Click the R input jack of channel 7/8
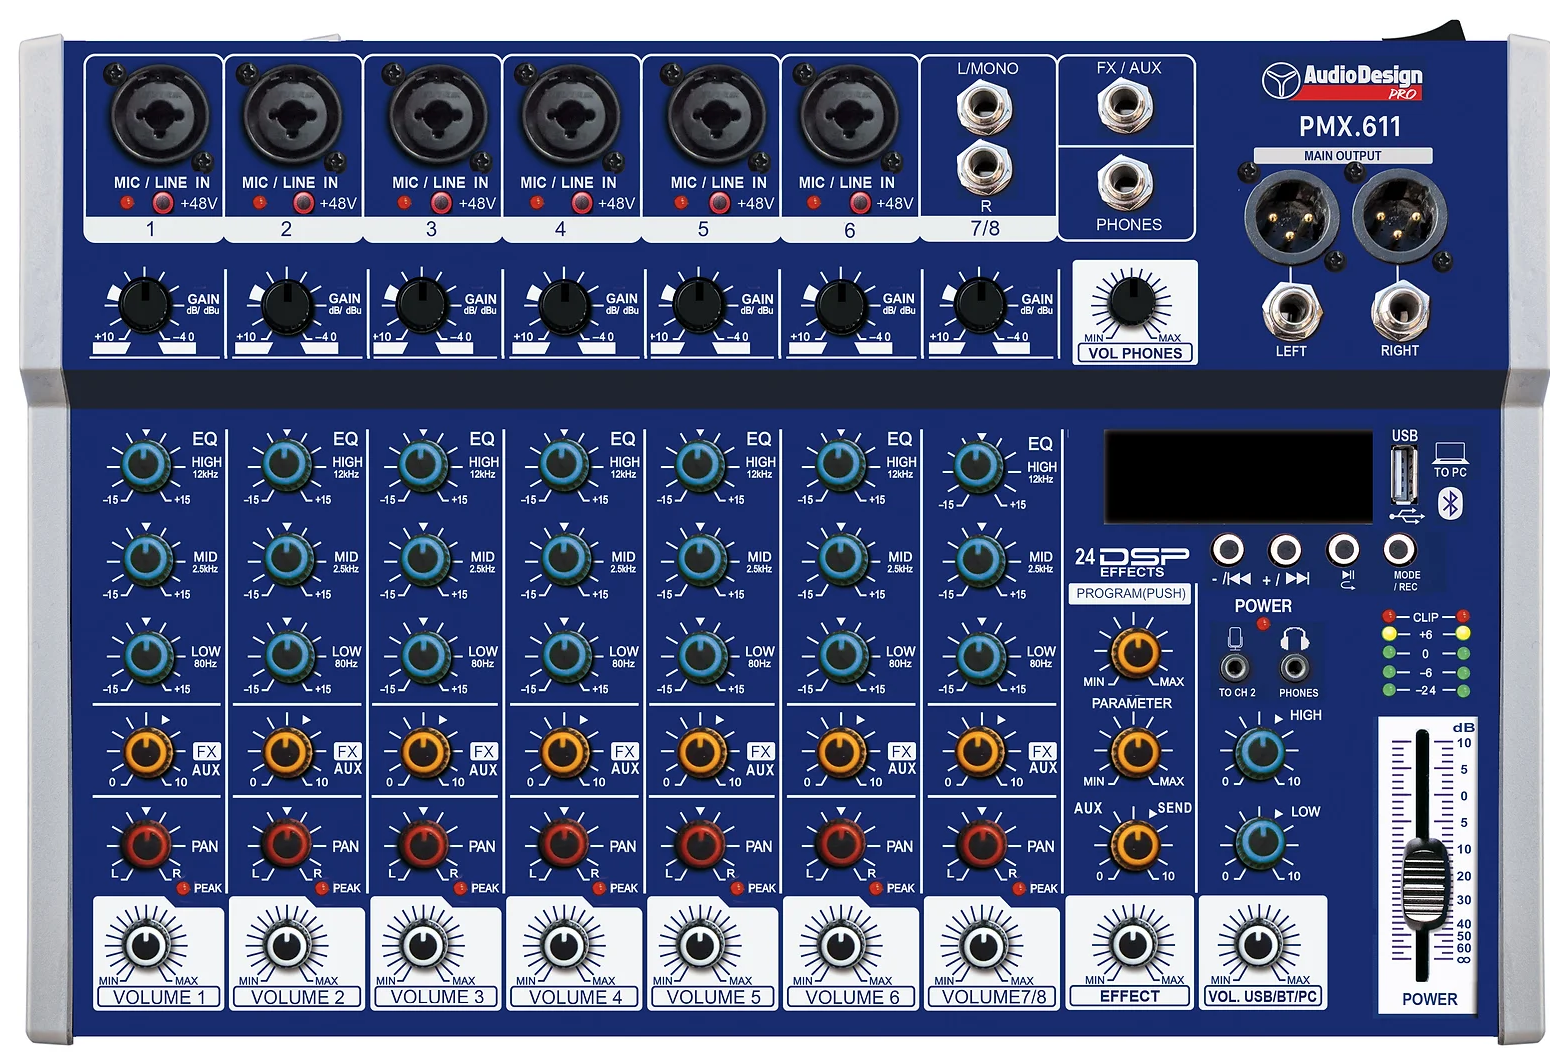The height and width of the screenshot is (1052, 1550). (x=985, y=167)
